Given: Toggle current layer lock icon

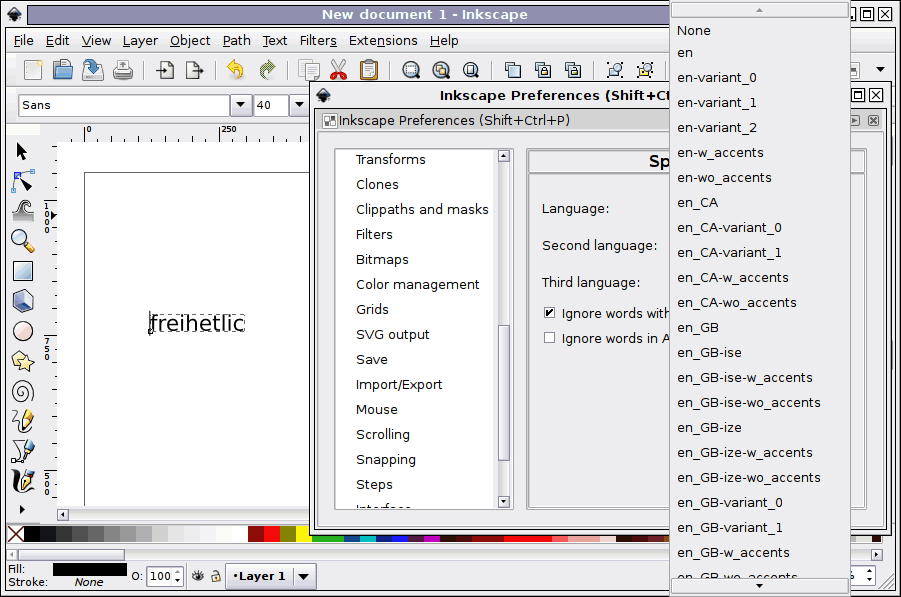Looking at the screenshot, I should point(215,576).
